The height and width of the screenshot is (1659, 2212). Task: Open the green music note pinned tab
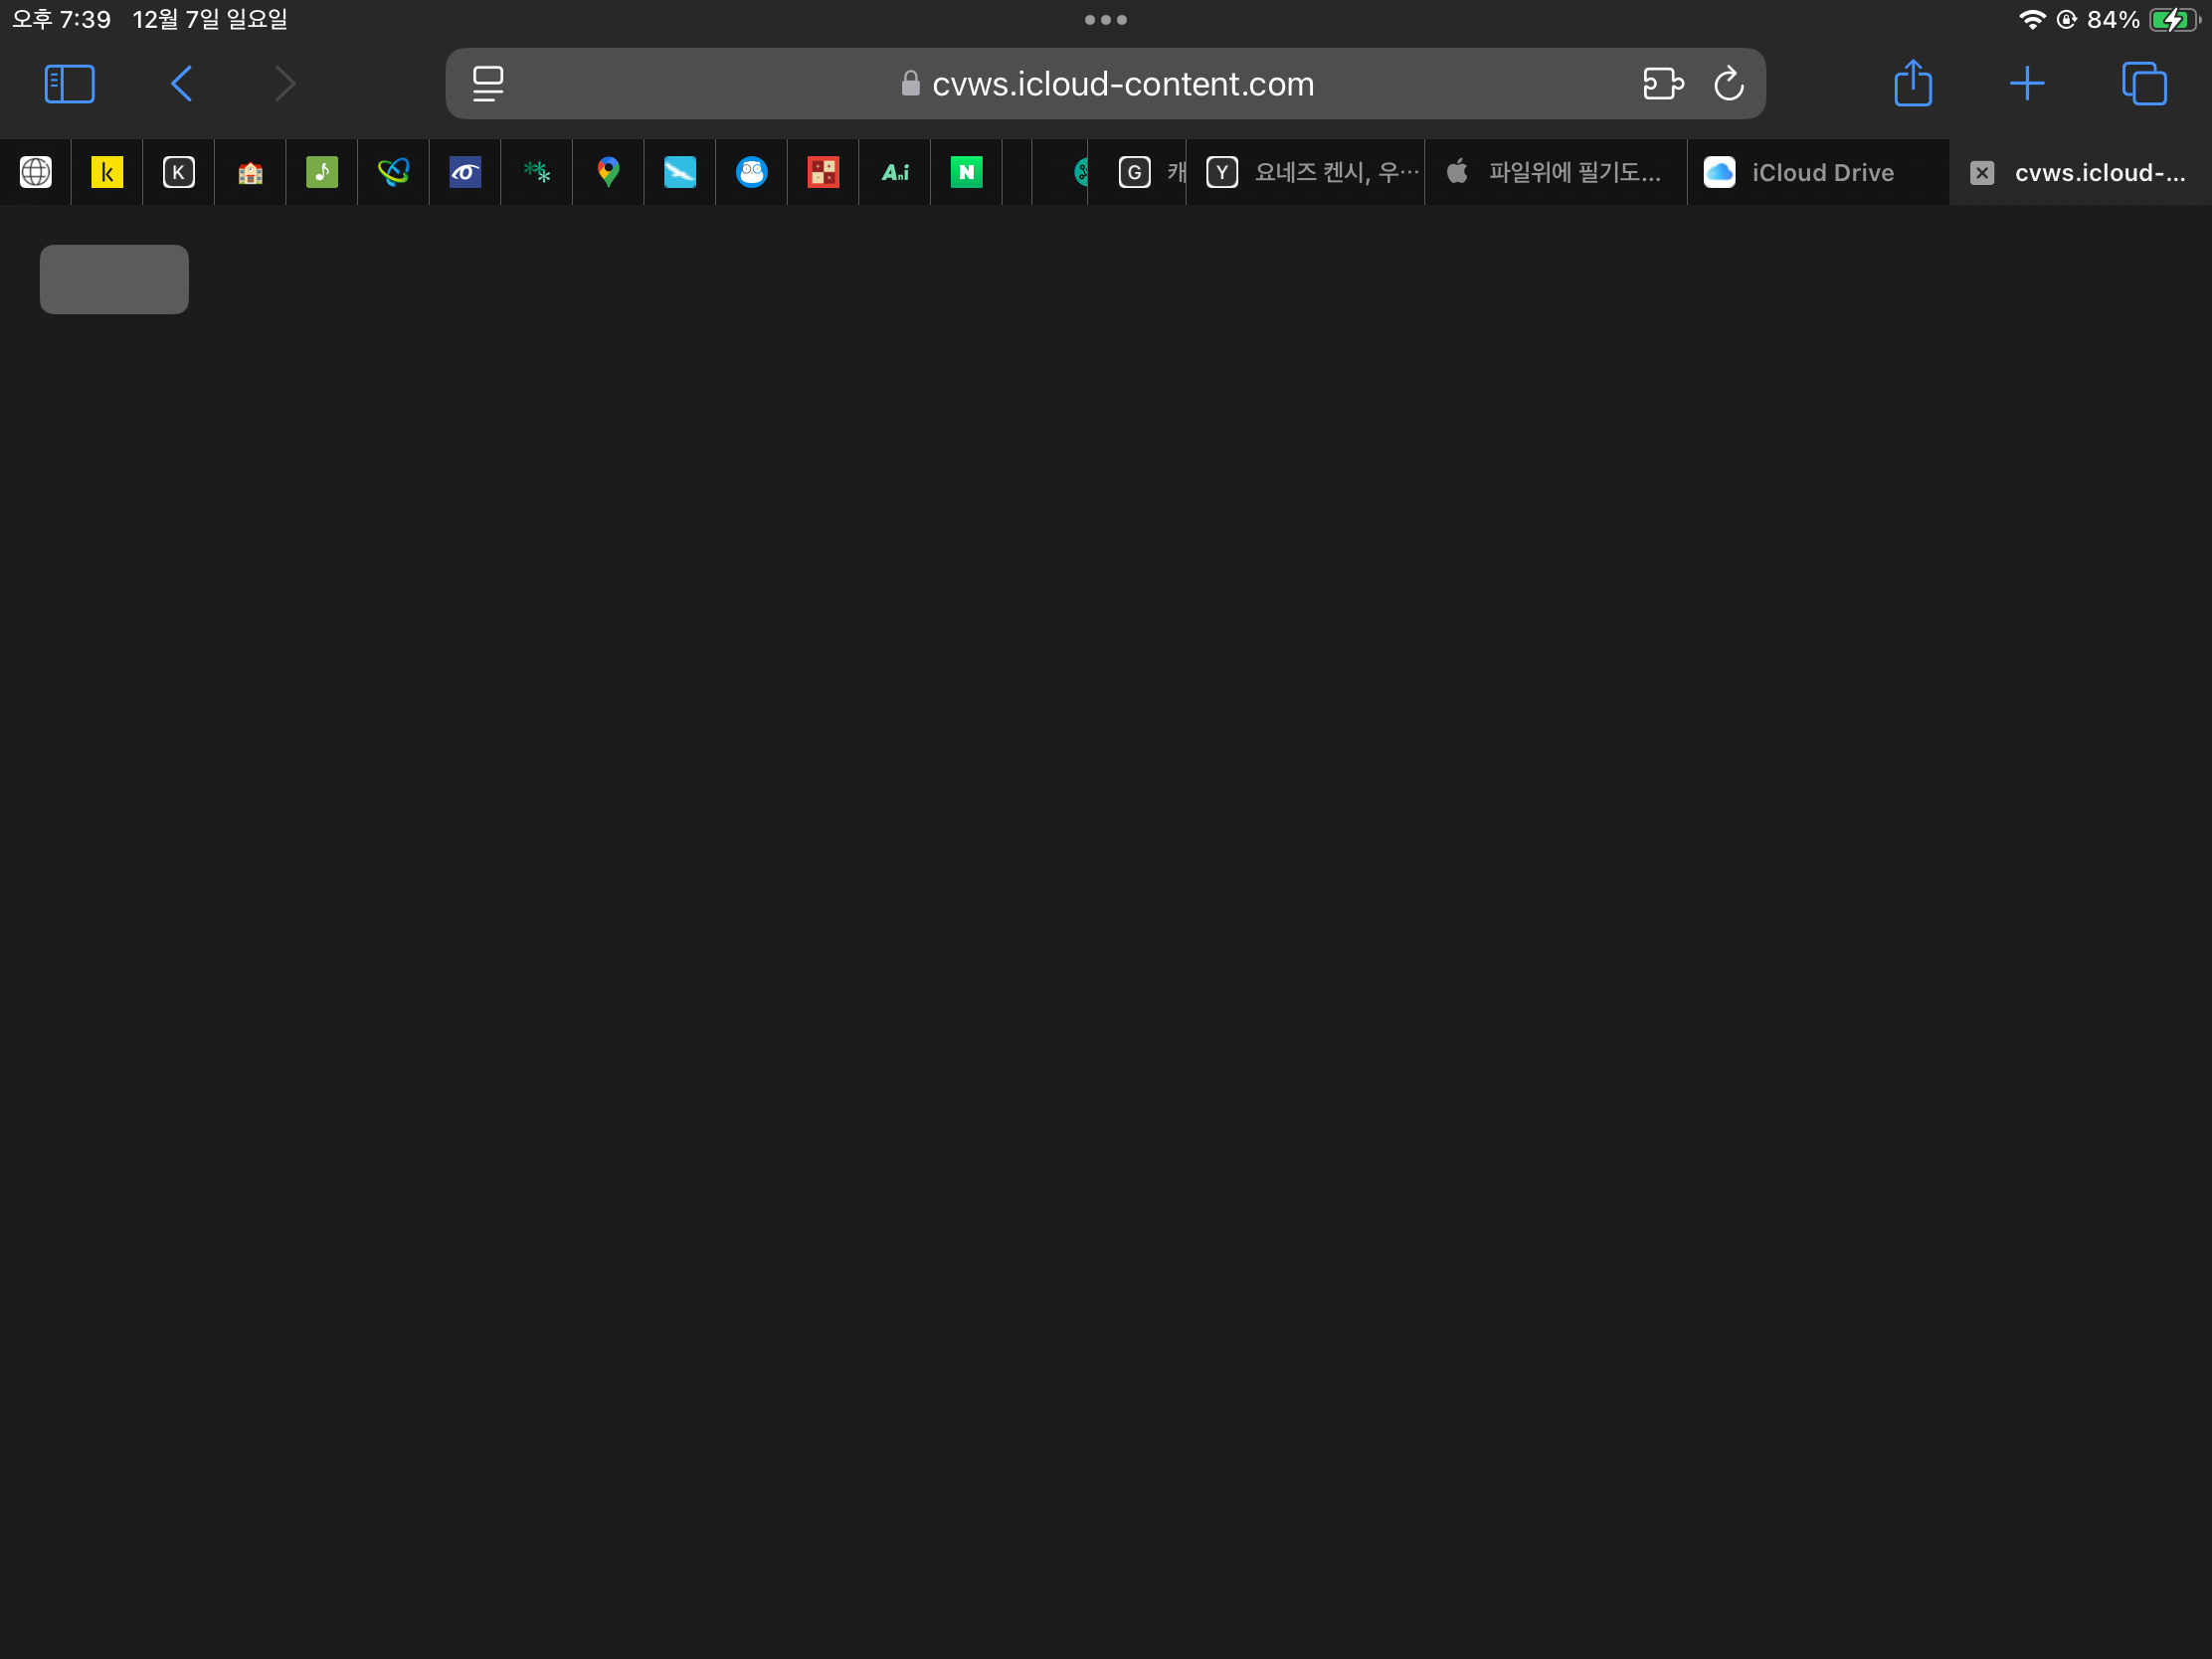322,173
